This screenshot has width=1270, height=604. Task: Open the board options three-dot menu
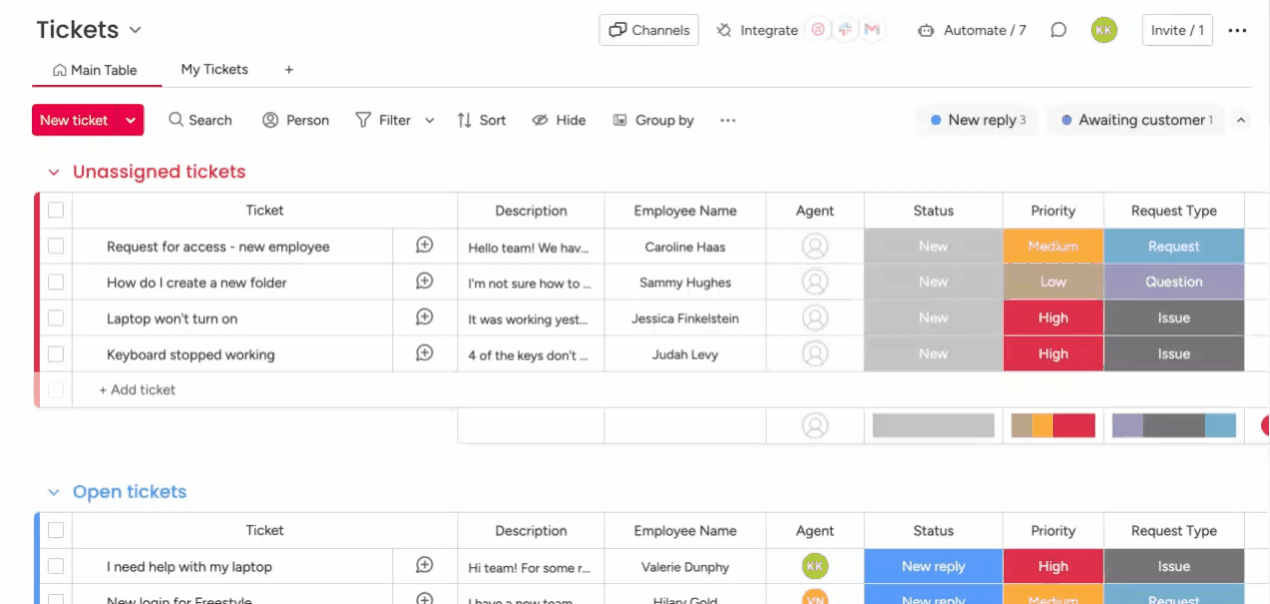click(1237, 30)
